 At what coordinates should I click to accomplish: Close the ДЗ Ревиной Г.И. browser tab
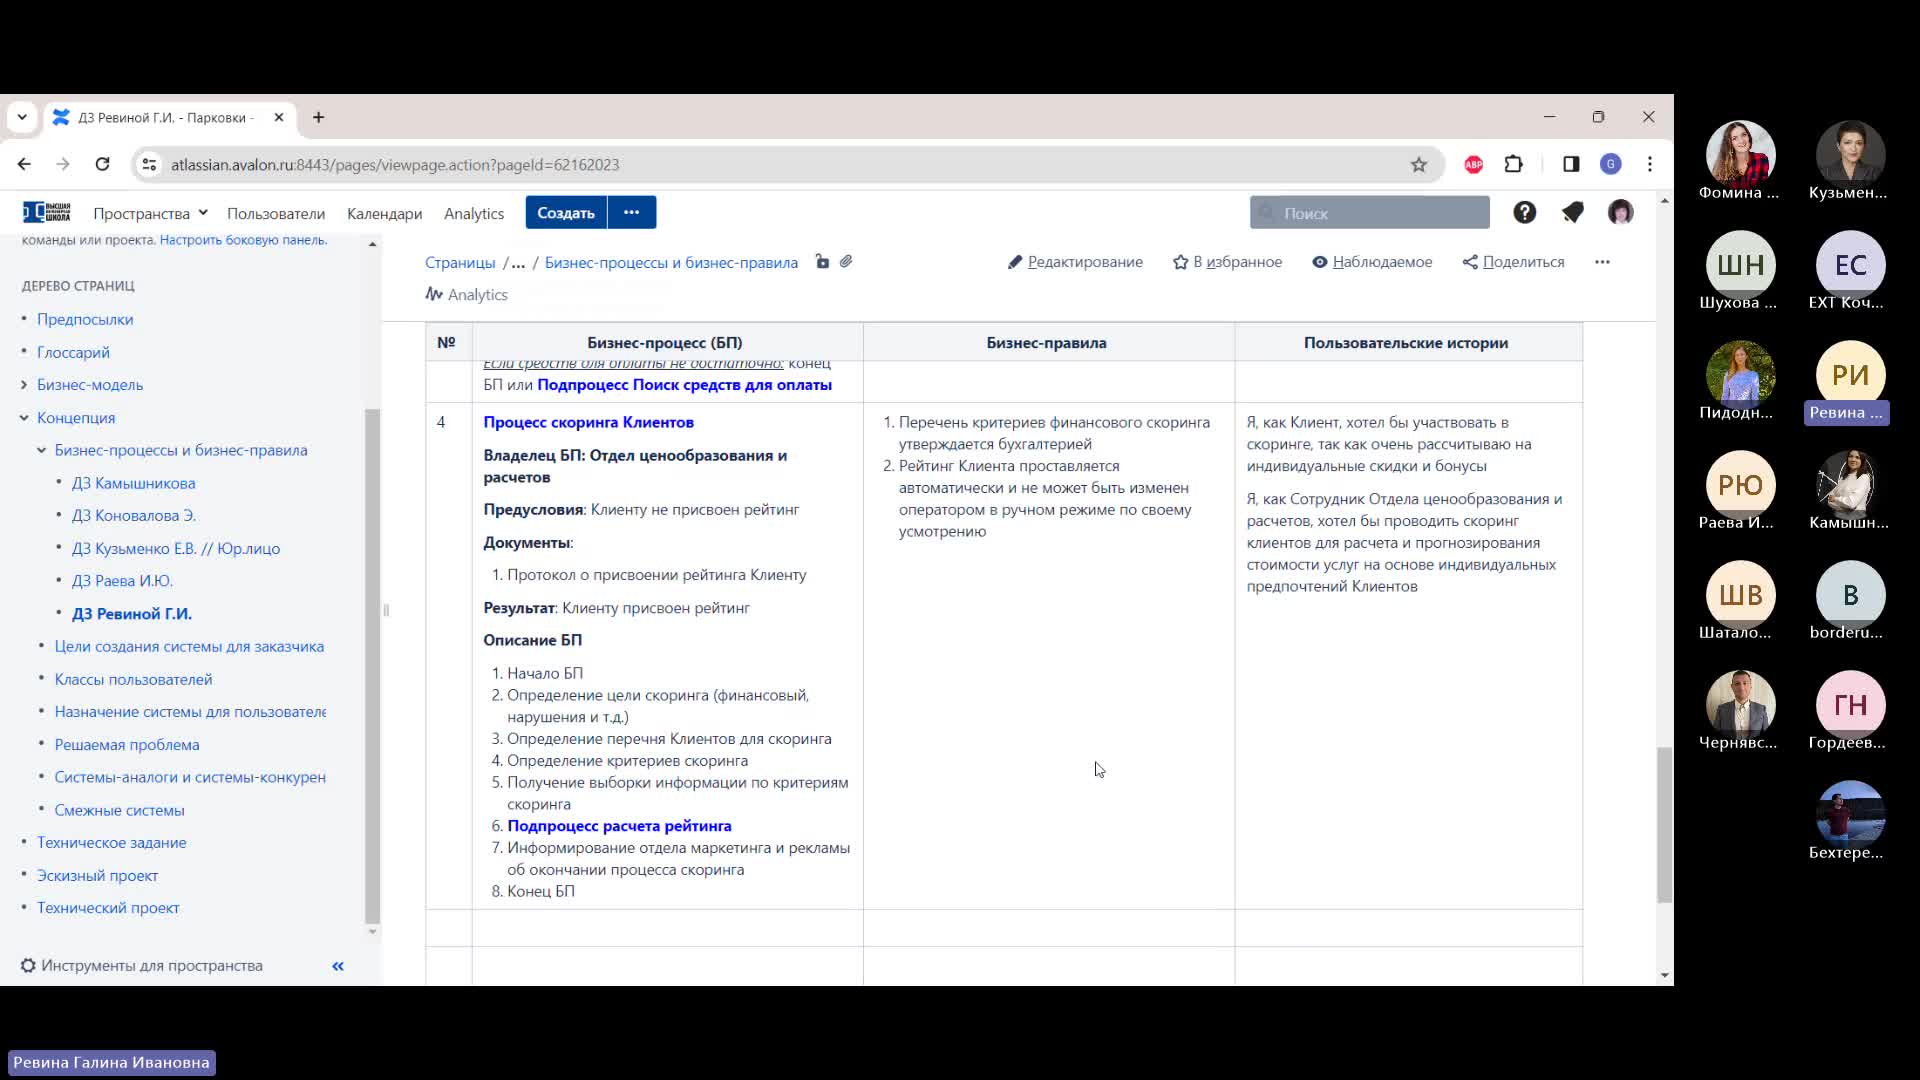pyautogui.click(x=279, y=117)
